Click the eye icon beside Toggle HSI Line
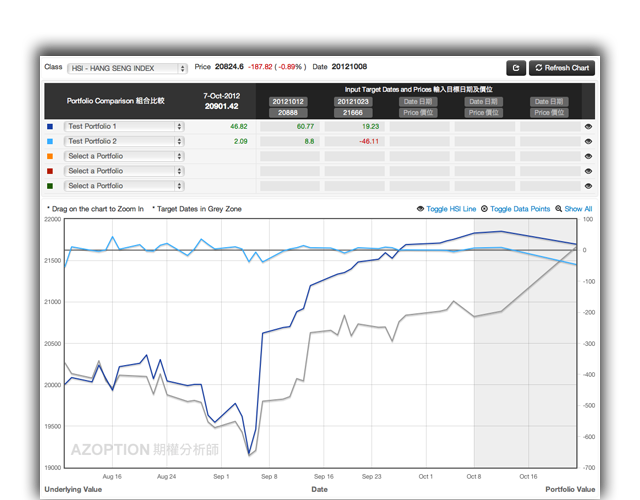This screenshot has width=640, height=500. [420, 209]
